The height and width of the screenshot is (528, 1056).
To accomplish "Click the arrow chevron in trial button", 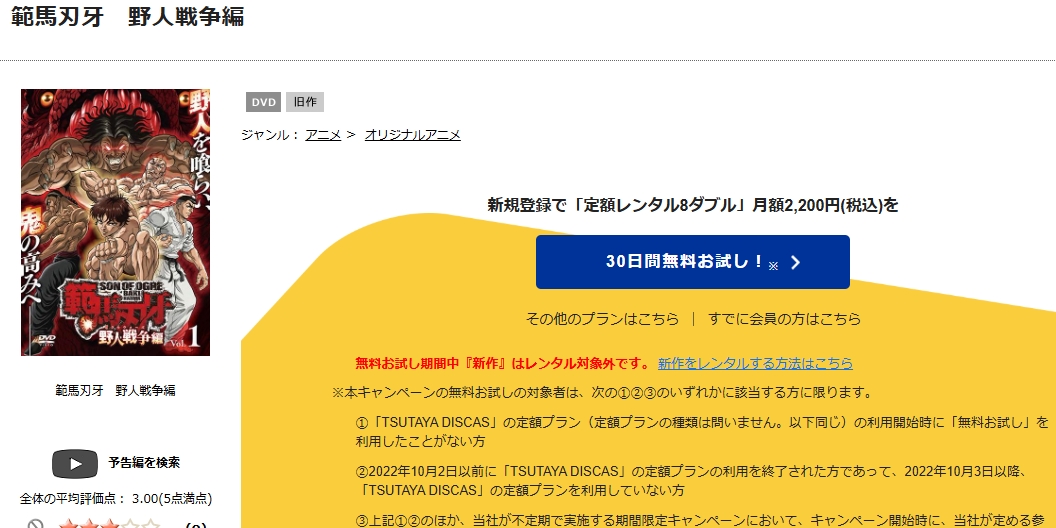I will pyautogui.click(x=795, y=263).
